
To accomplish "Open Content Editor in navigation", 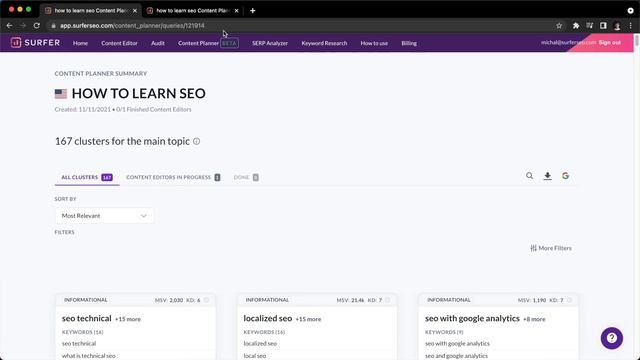I will [x=119, y=43].
